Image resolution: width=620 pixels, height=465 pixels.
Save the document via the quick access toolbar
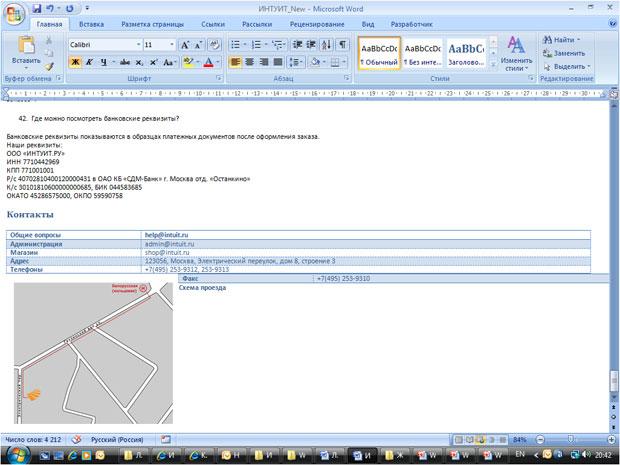coord(37,8)
